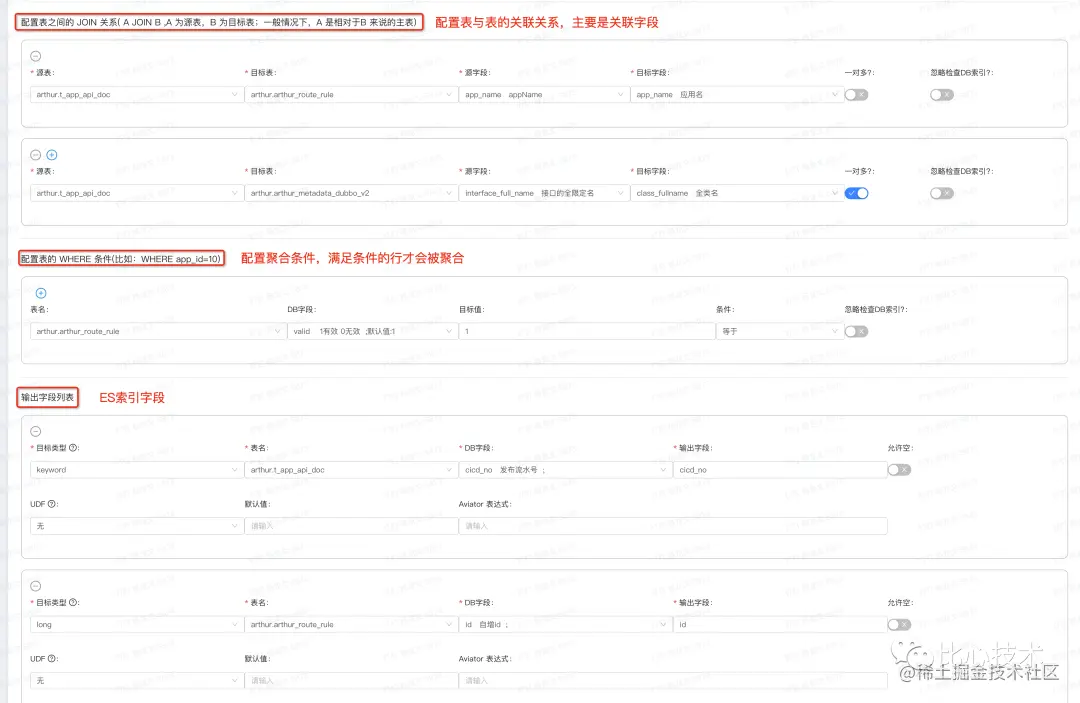Screen dimensions: 1080x703
Task: Toggle 忽略检查DB索引 for the app_name join row
Action: pos(942,95)
